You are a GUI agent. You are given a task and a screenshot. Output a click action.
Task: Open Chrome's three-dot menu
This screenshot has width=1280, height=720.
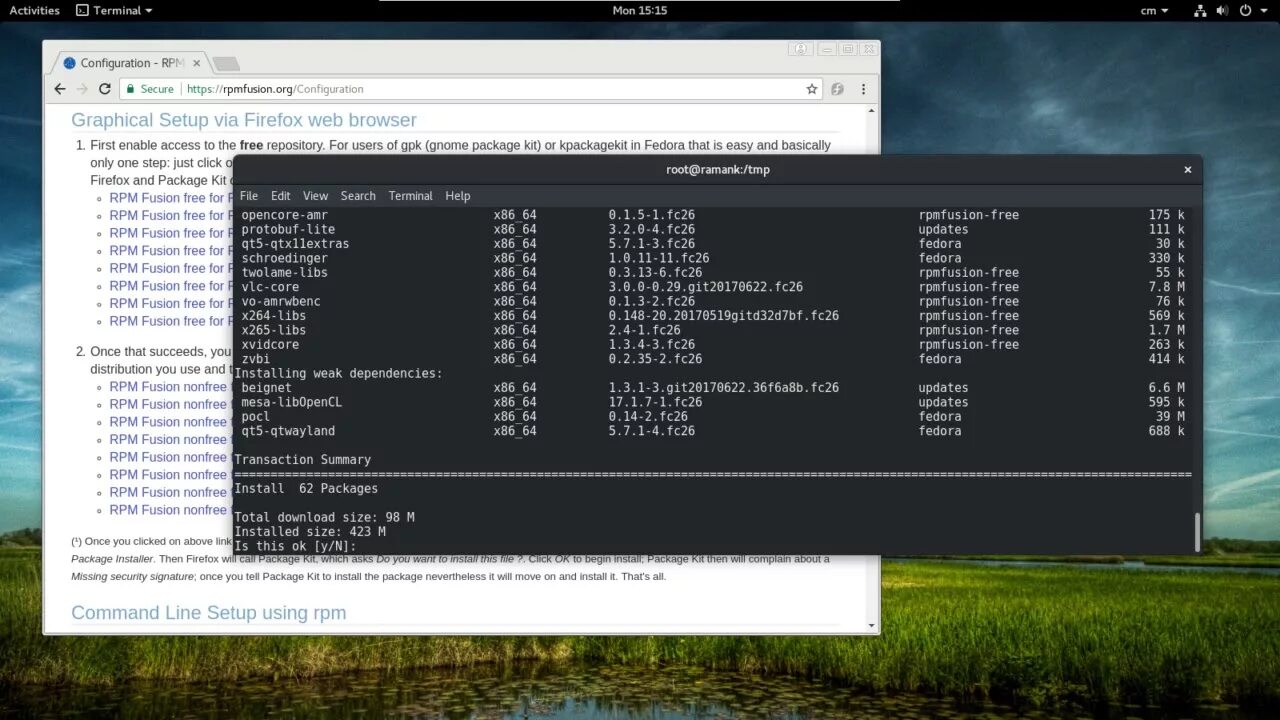click(863, 89)
